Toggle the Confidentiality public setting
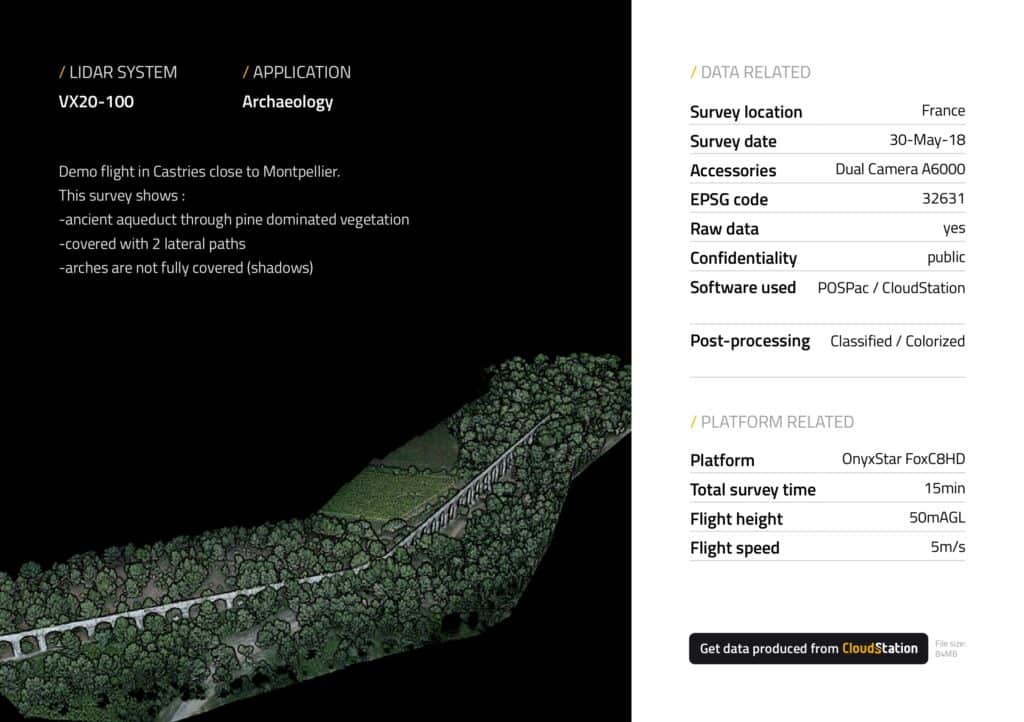This screenshot has height=722, width=1024. coord(946,257)
